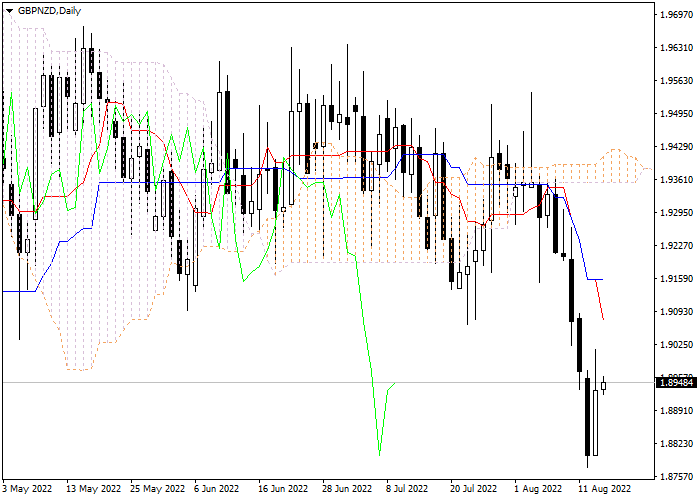Click the 1.95630 price axis label

[676, 81]
